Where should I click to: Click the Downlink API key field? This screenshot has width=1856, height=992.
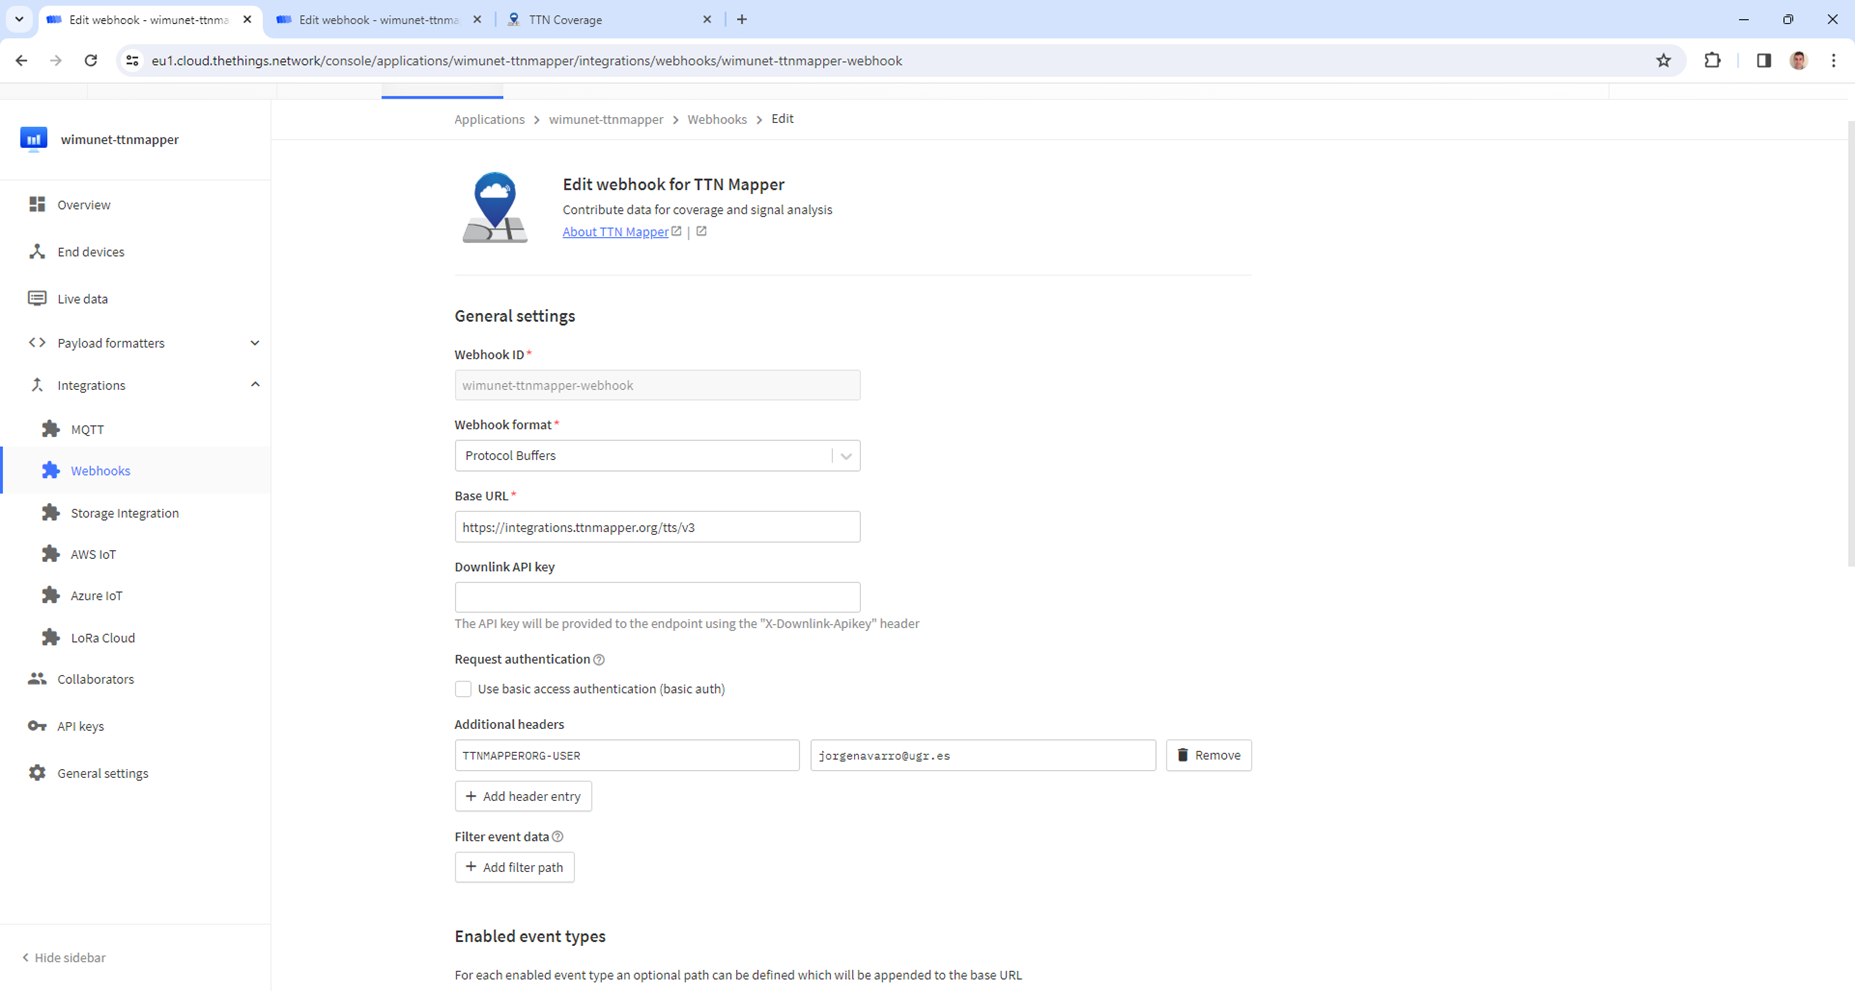tap(657, 597)
